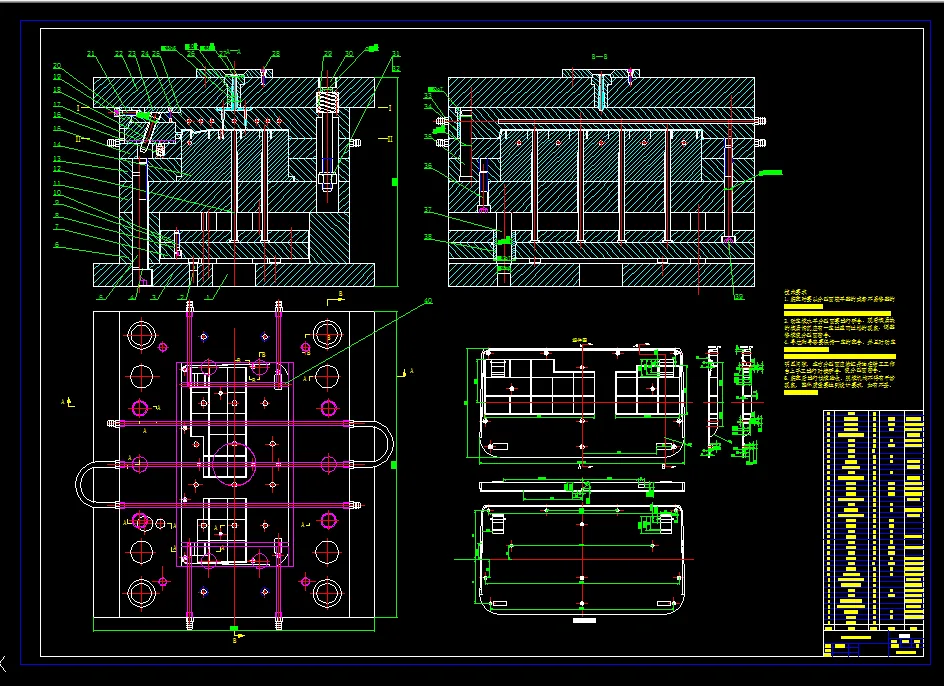Click part balloon number 39
The width and height of the screenshot is (944, 686).
click(738, 297)
